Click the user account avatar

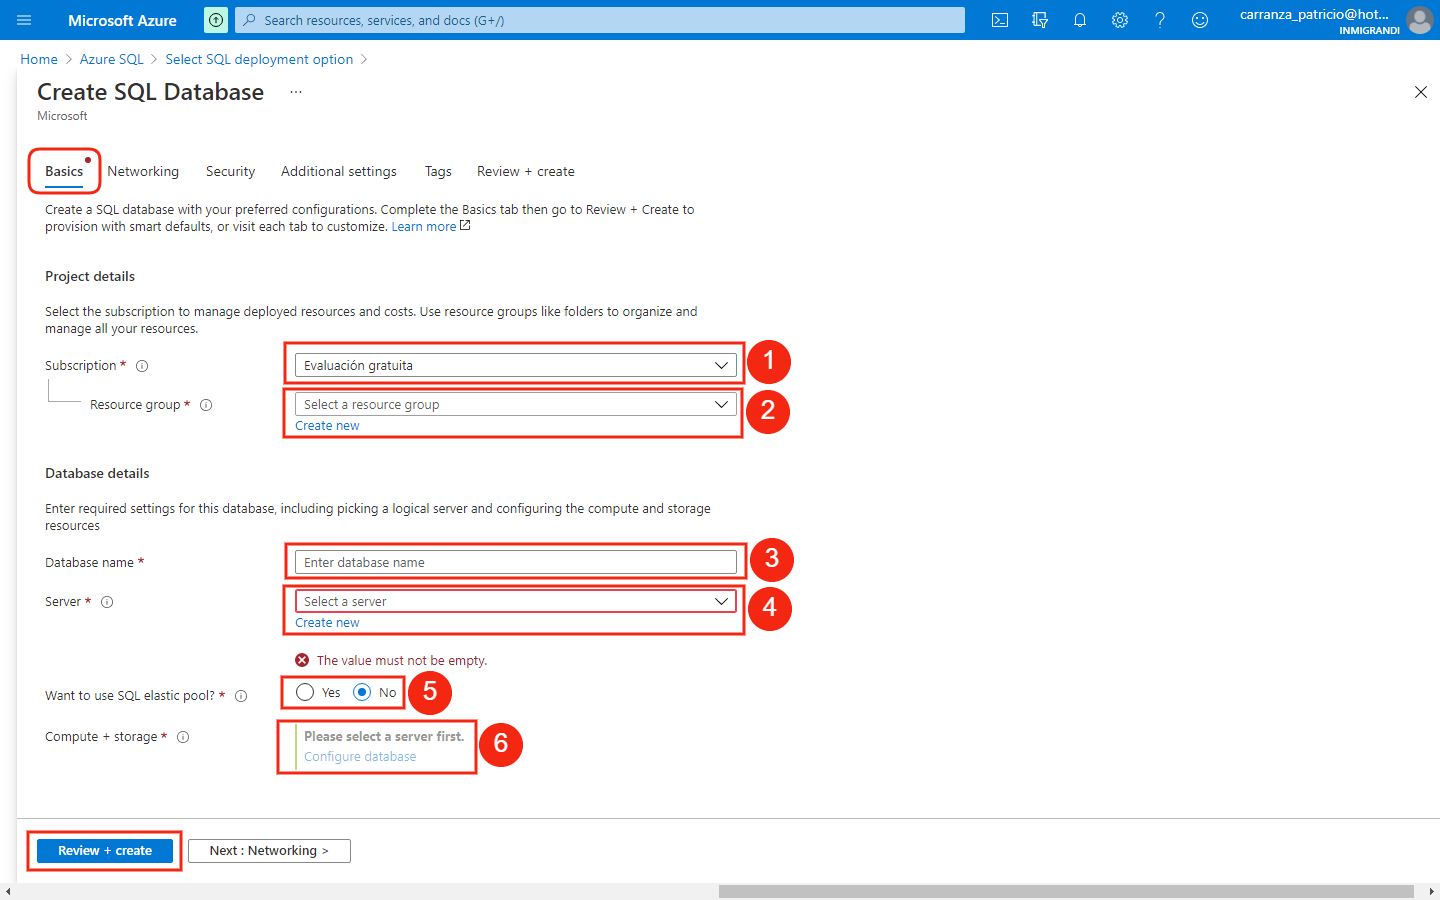click(1419, 20)
